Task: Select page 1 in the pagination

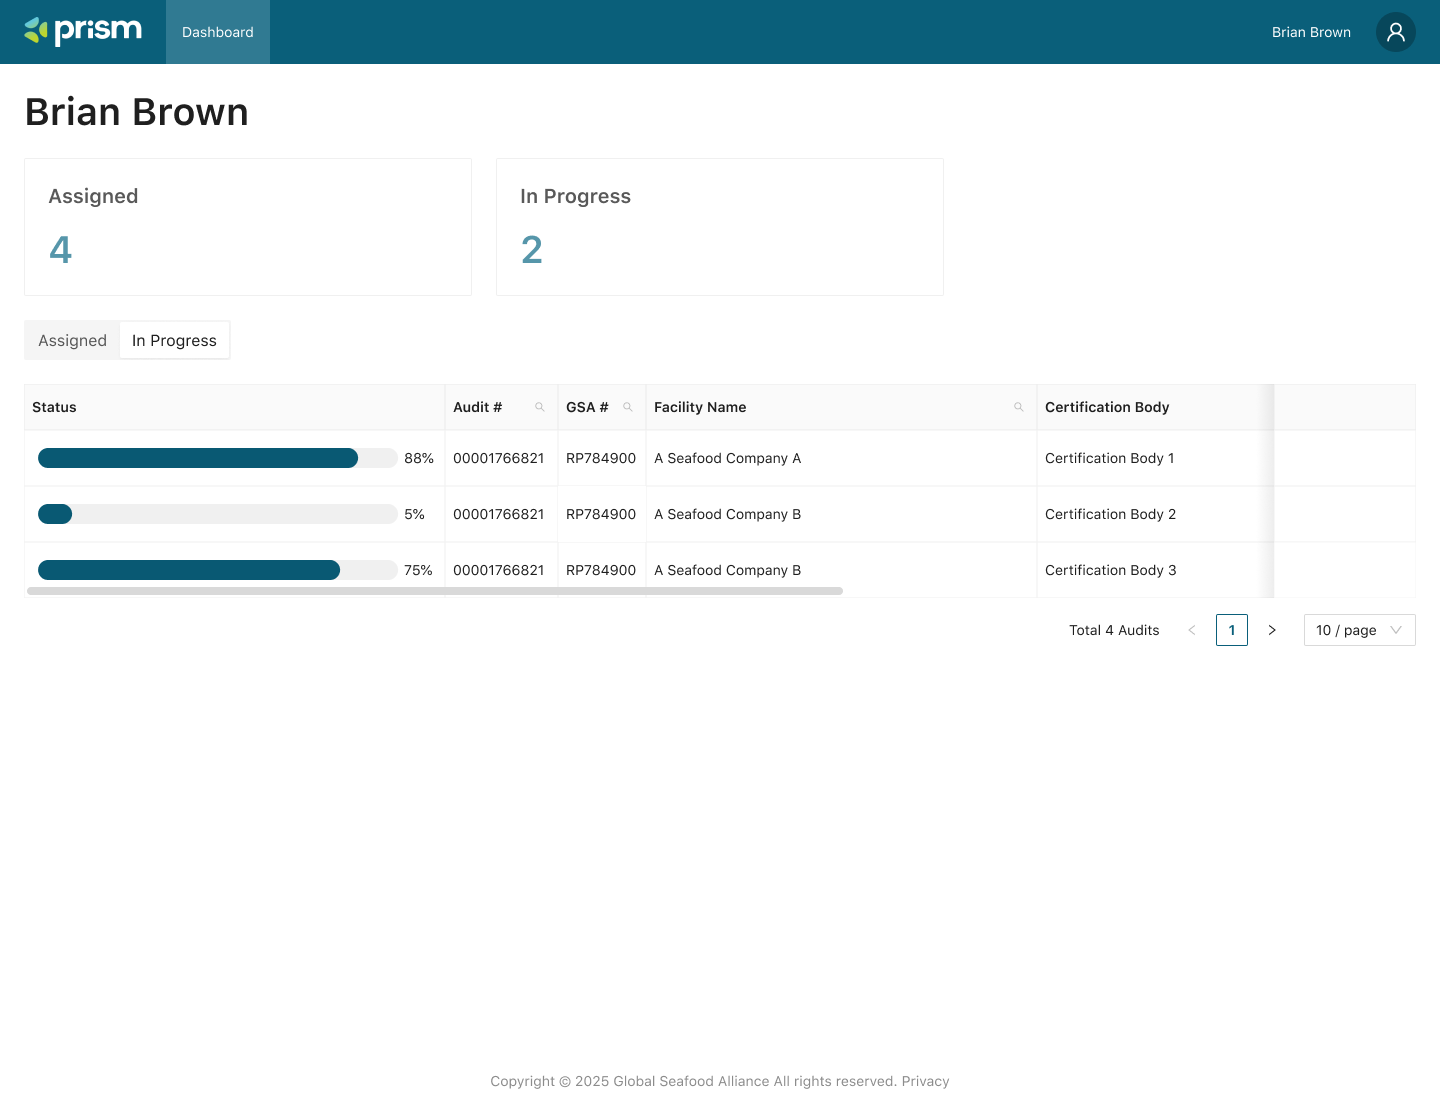Action: (x=1232, y=630)
